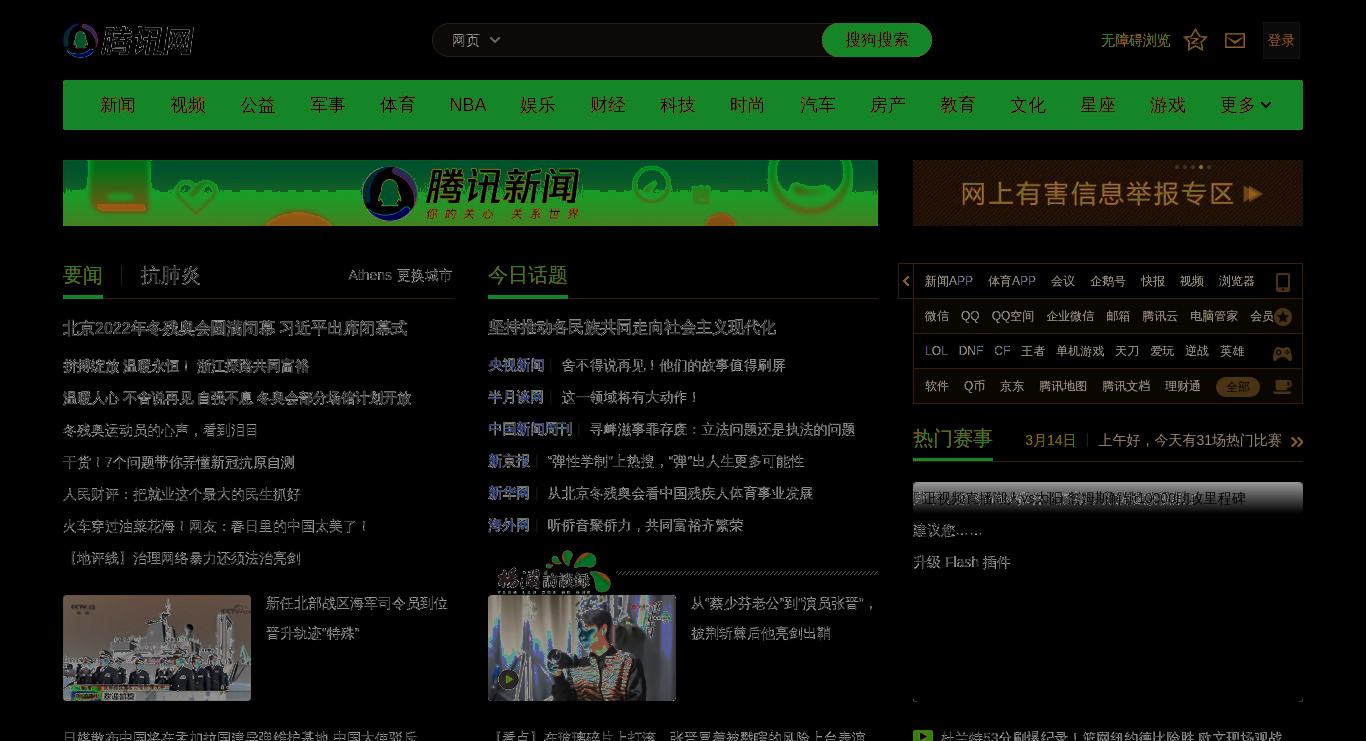Open the 网页 search type dropdown
1366x741 pixels.
pyautogui.click(x=476, y=40)
